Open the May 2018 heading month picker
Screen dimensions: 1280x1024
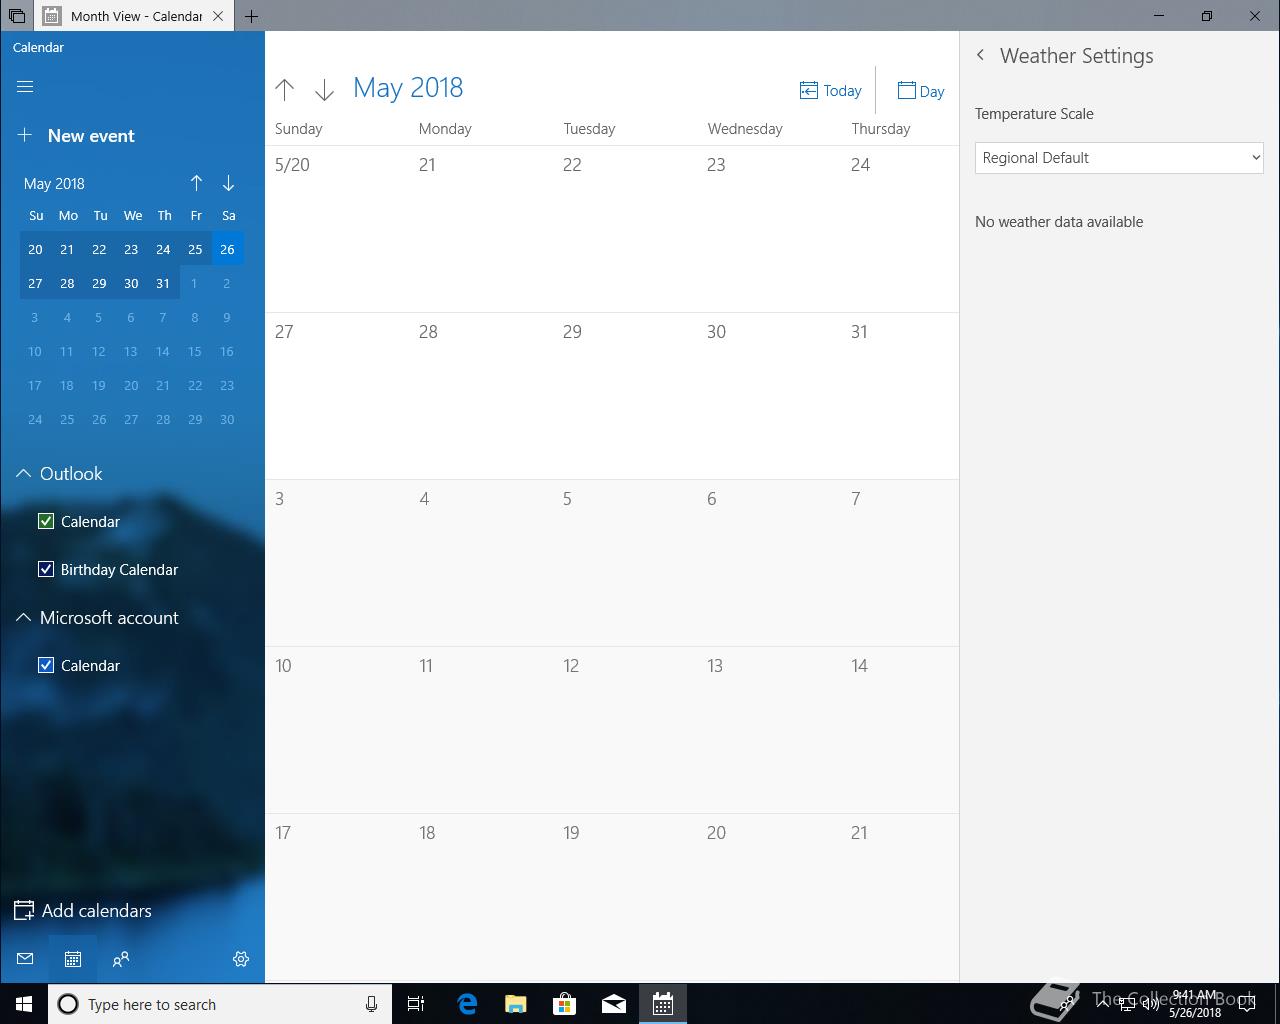pos(408,88)
